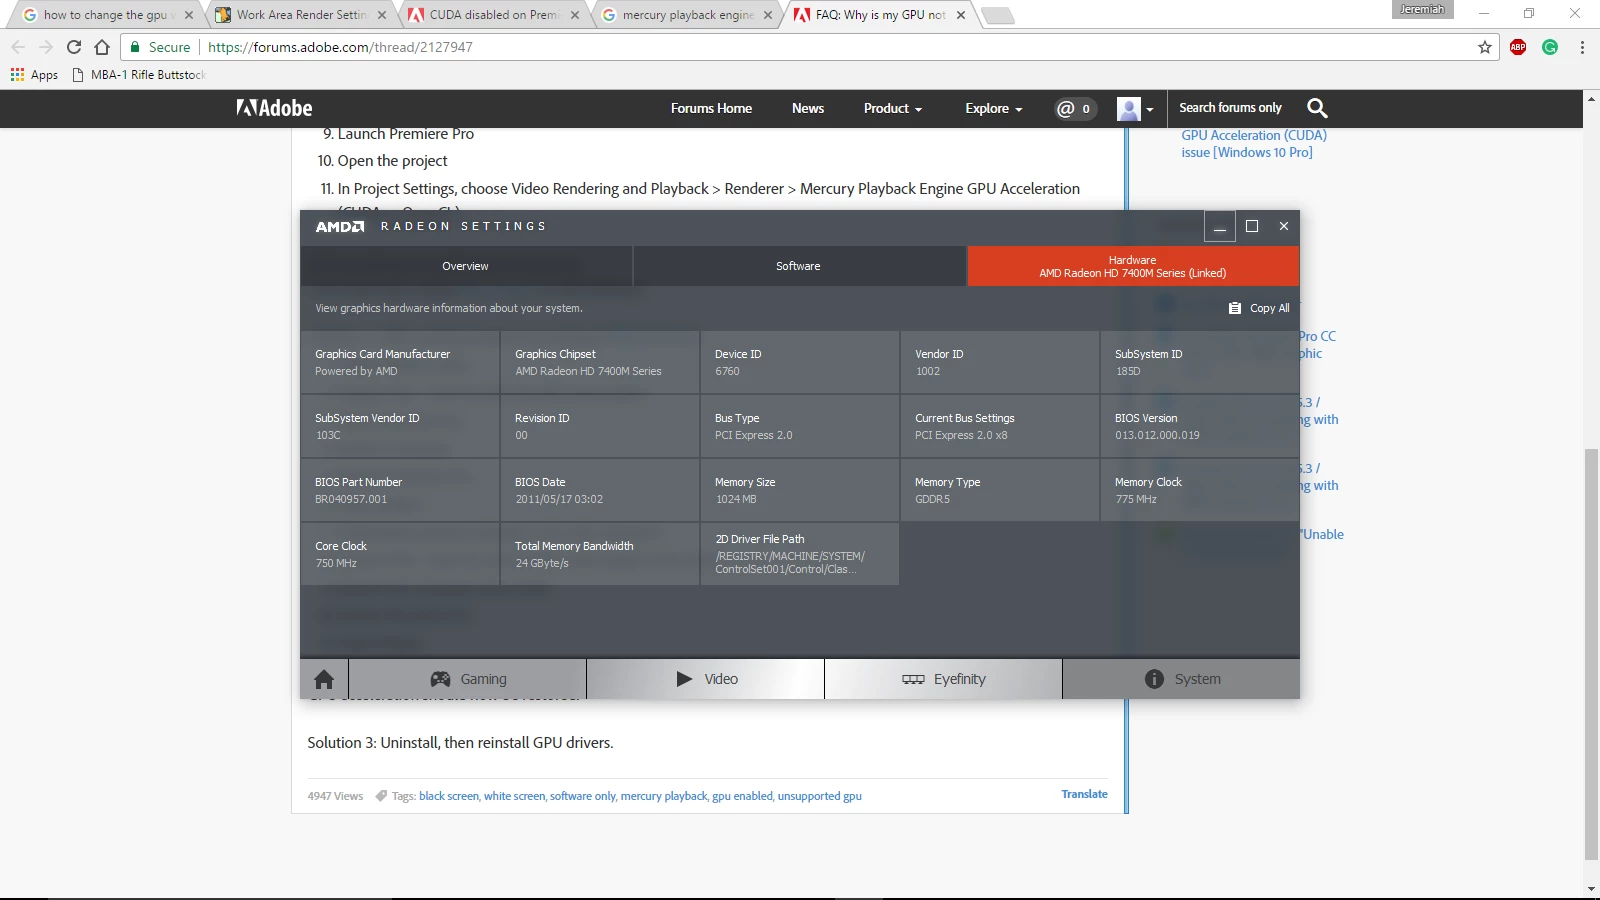Click the software only tag
This screenshot has width=1600, height=900.
coord(583,796)
